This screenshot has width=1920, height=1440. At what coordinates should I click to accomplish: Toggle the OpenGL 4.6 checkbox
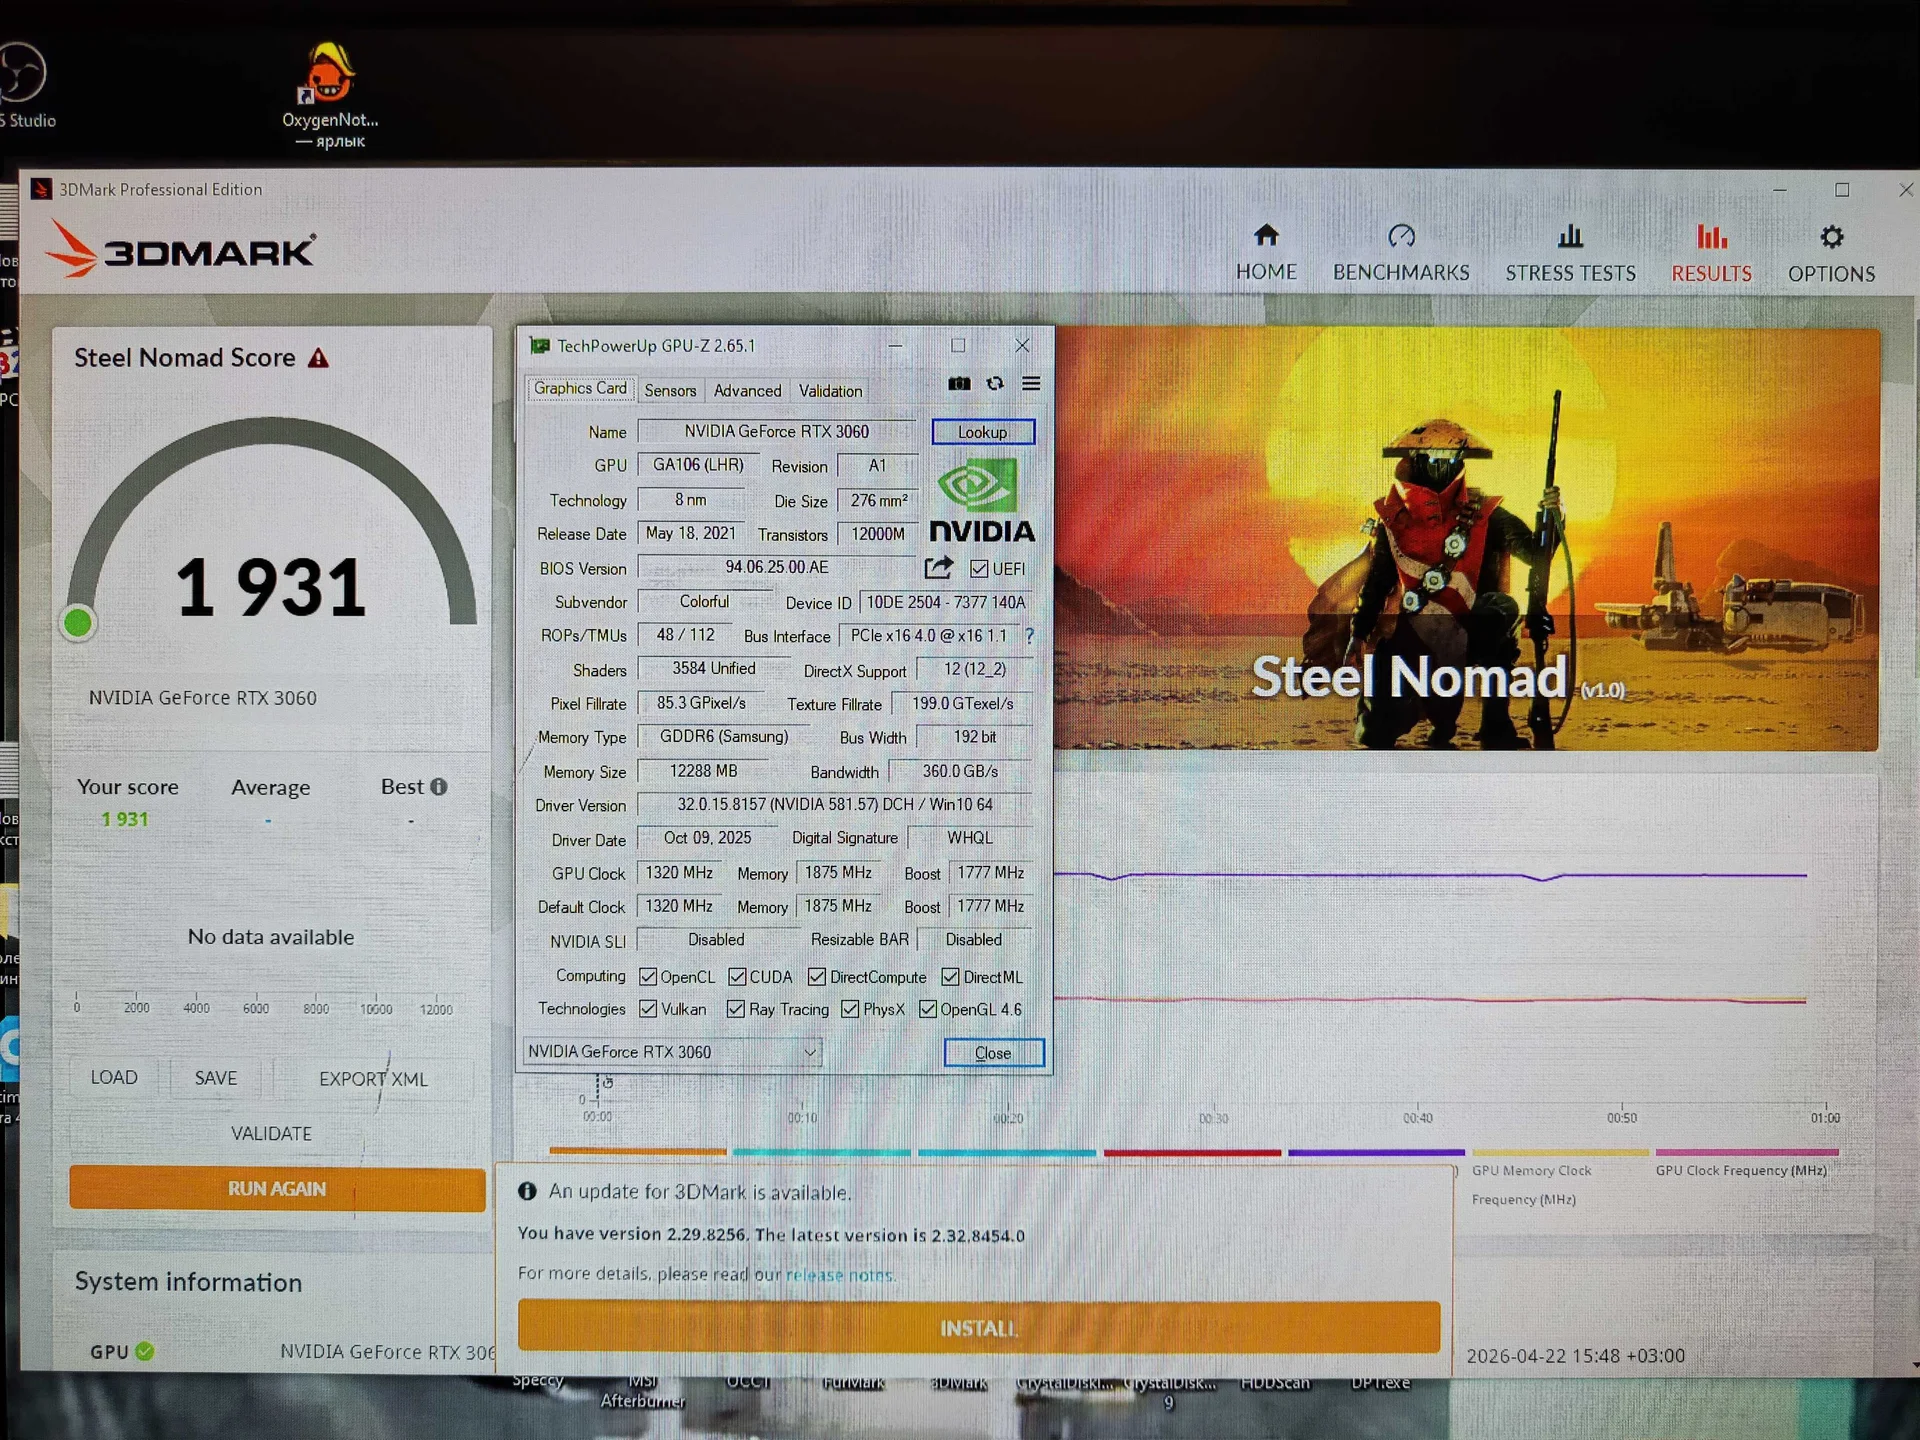click(x=928, y=1009)
